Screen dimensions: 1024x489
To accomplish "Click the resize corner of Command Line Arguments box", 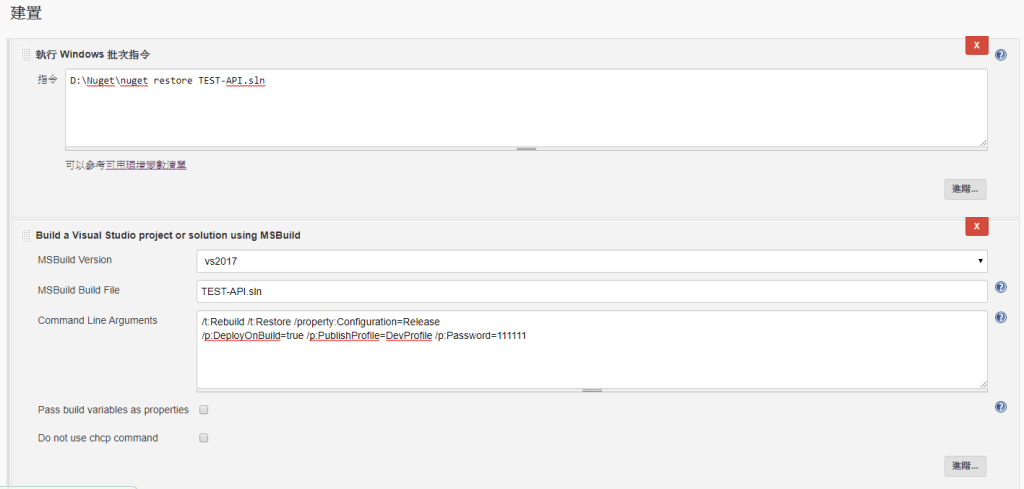I will tap(983, 383).
